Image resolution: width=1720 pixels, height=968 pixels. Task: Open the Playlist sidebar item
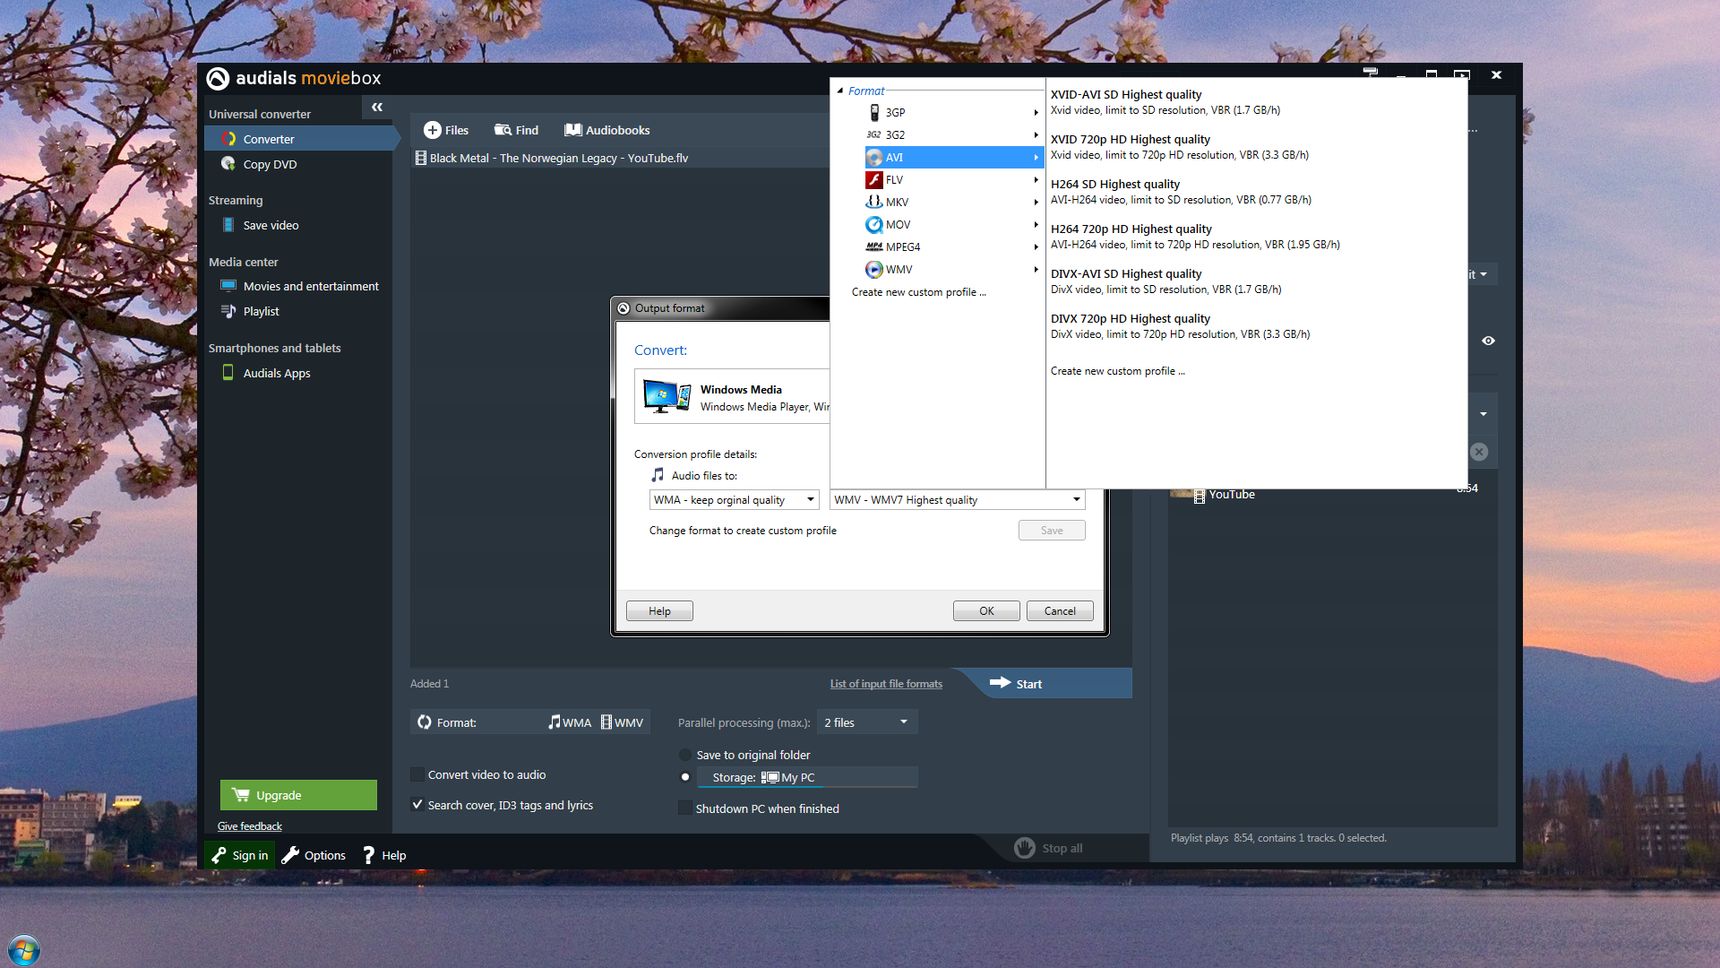(250, 311)
